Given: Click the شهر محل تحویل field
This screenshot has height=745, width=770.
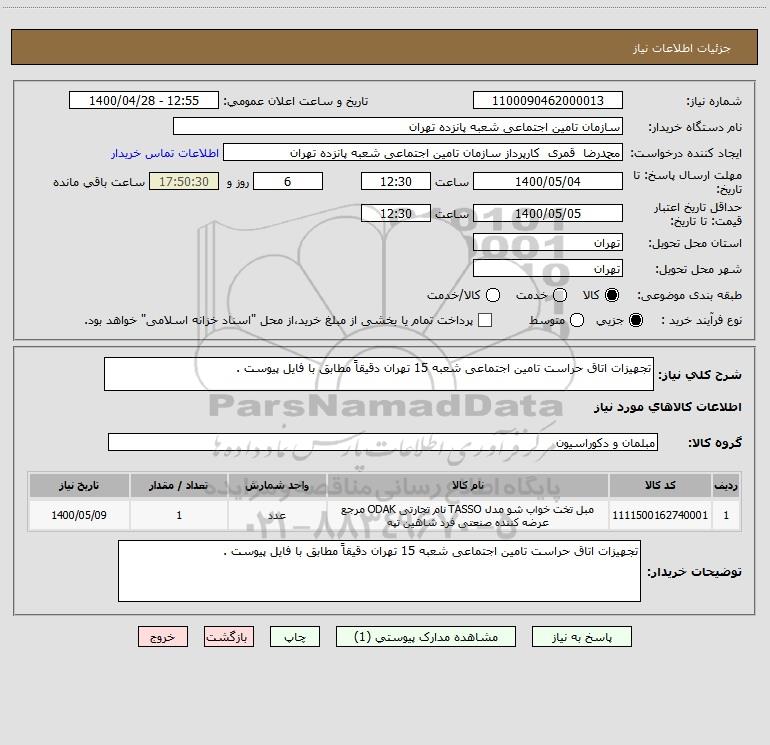Looking at the screenshot, I should tap(548, 269).
